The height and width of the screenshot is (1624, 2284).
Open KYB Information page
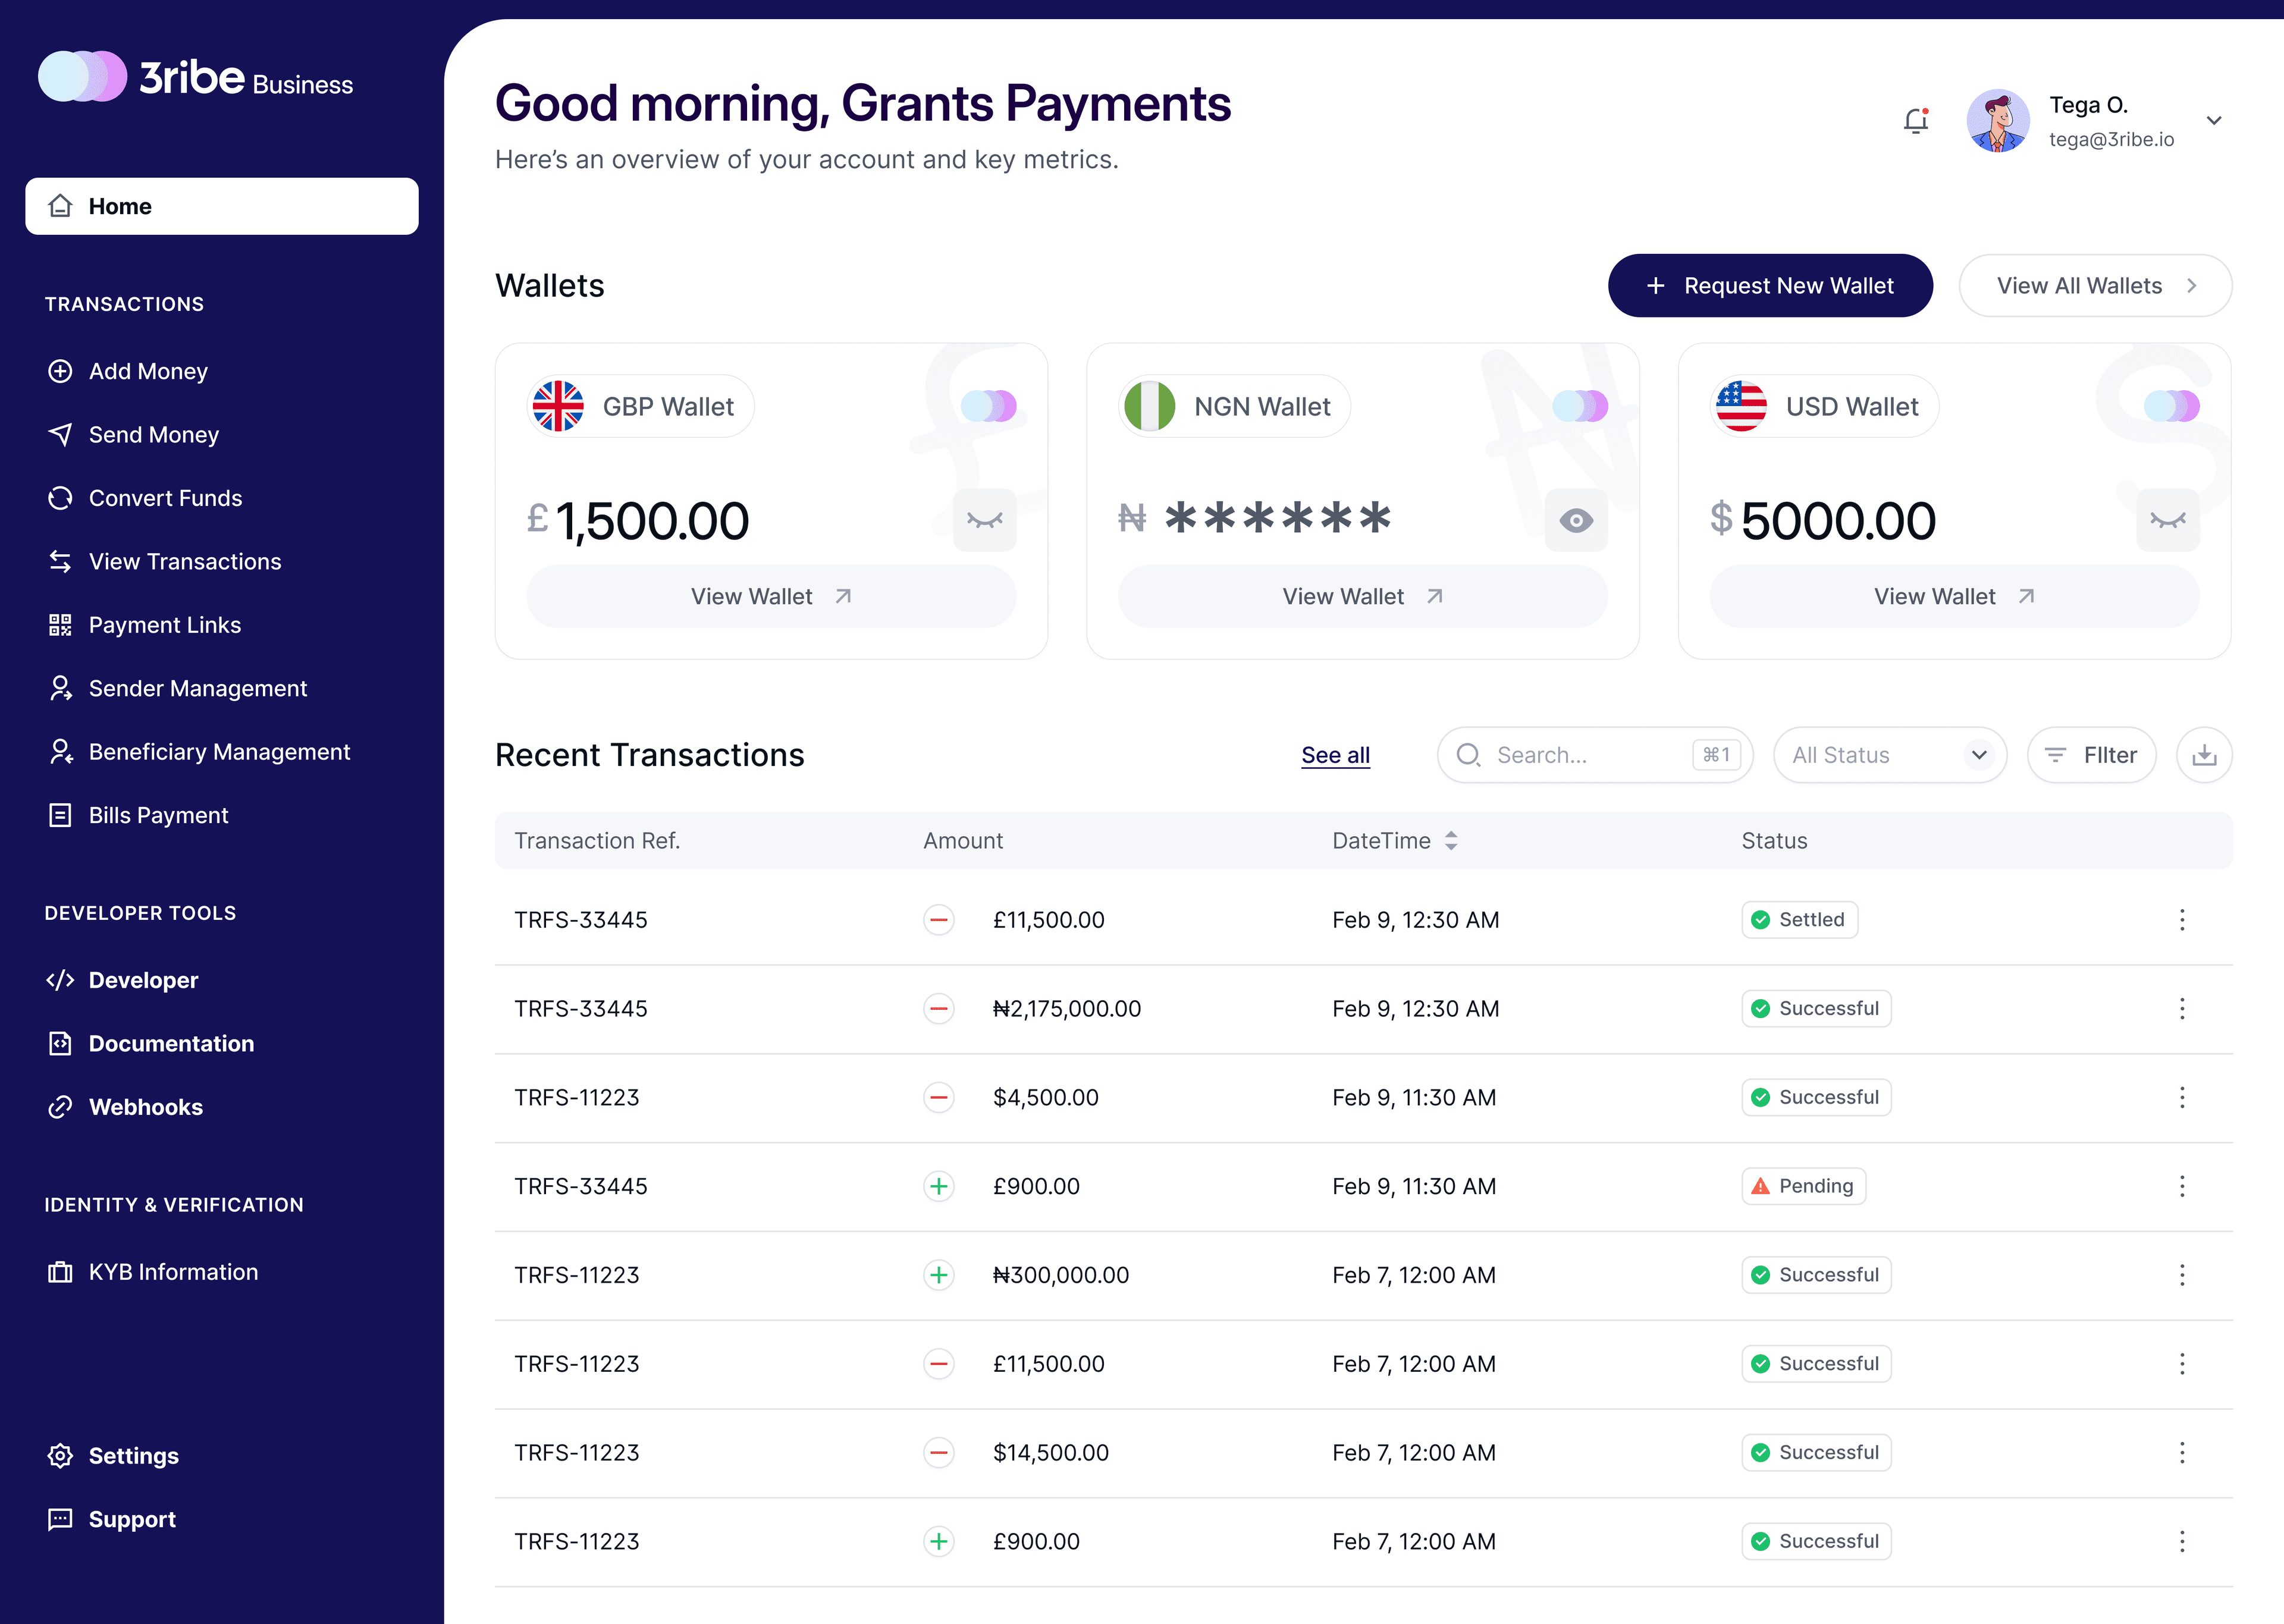[173, 1272]
